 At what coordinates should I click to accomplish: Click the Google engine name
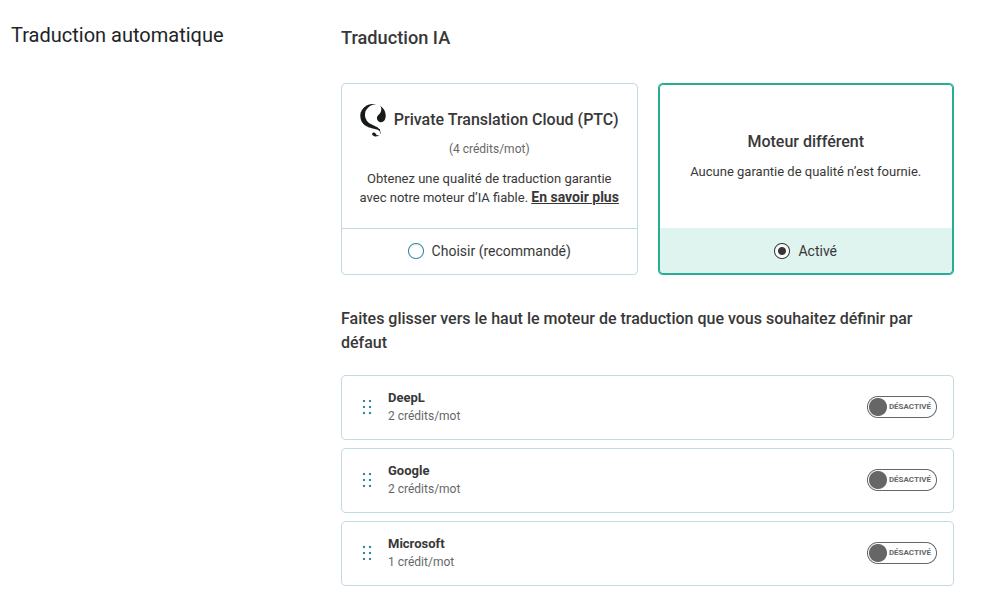[408, 471]
